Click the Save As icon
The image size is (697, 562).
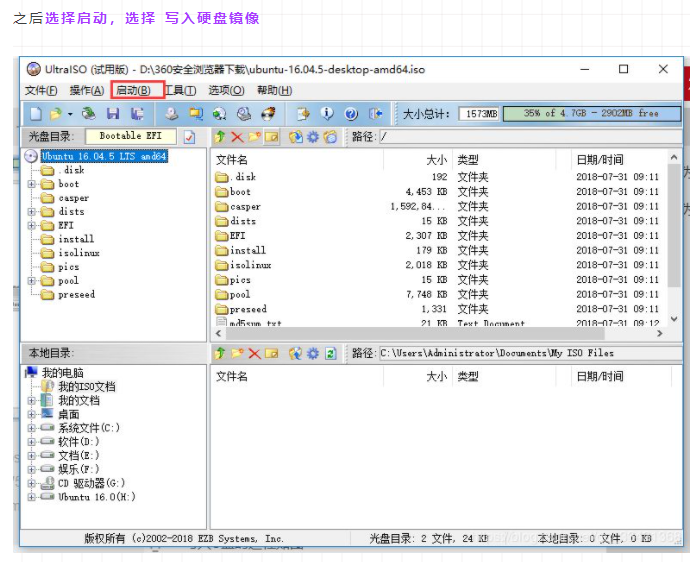point(137,114)
